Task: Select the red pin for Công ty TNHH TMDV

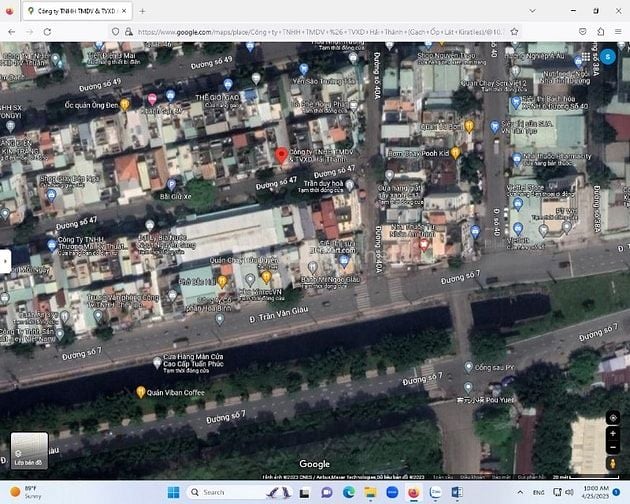Action: tap(281, 156)
